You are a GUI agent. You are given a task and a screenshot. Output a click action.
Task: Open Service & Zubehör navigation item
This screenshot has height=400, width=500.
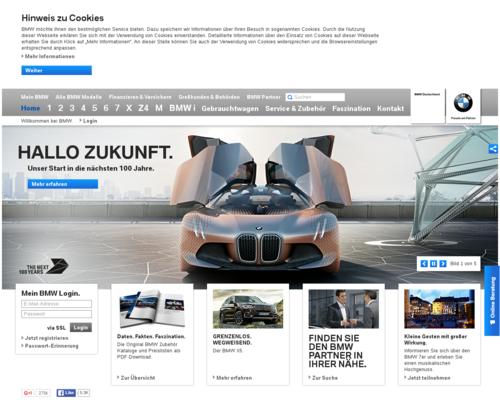coord(295,109)
